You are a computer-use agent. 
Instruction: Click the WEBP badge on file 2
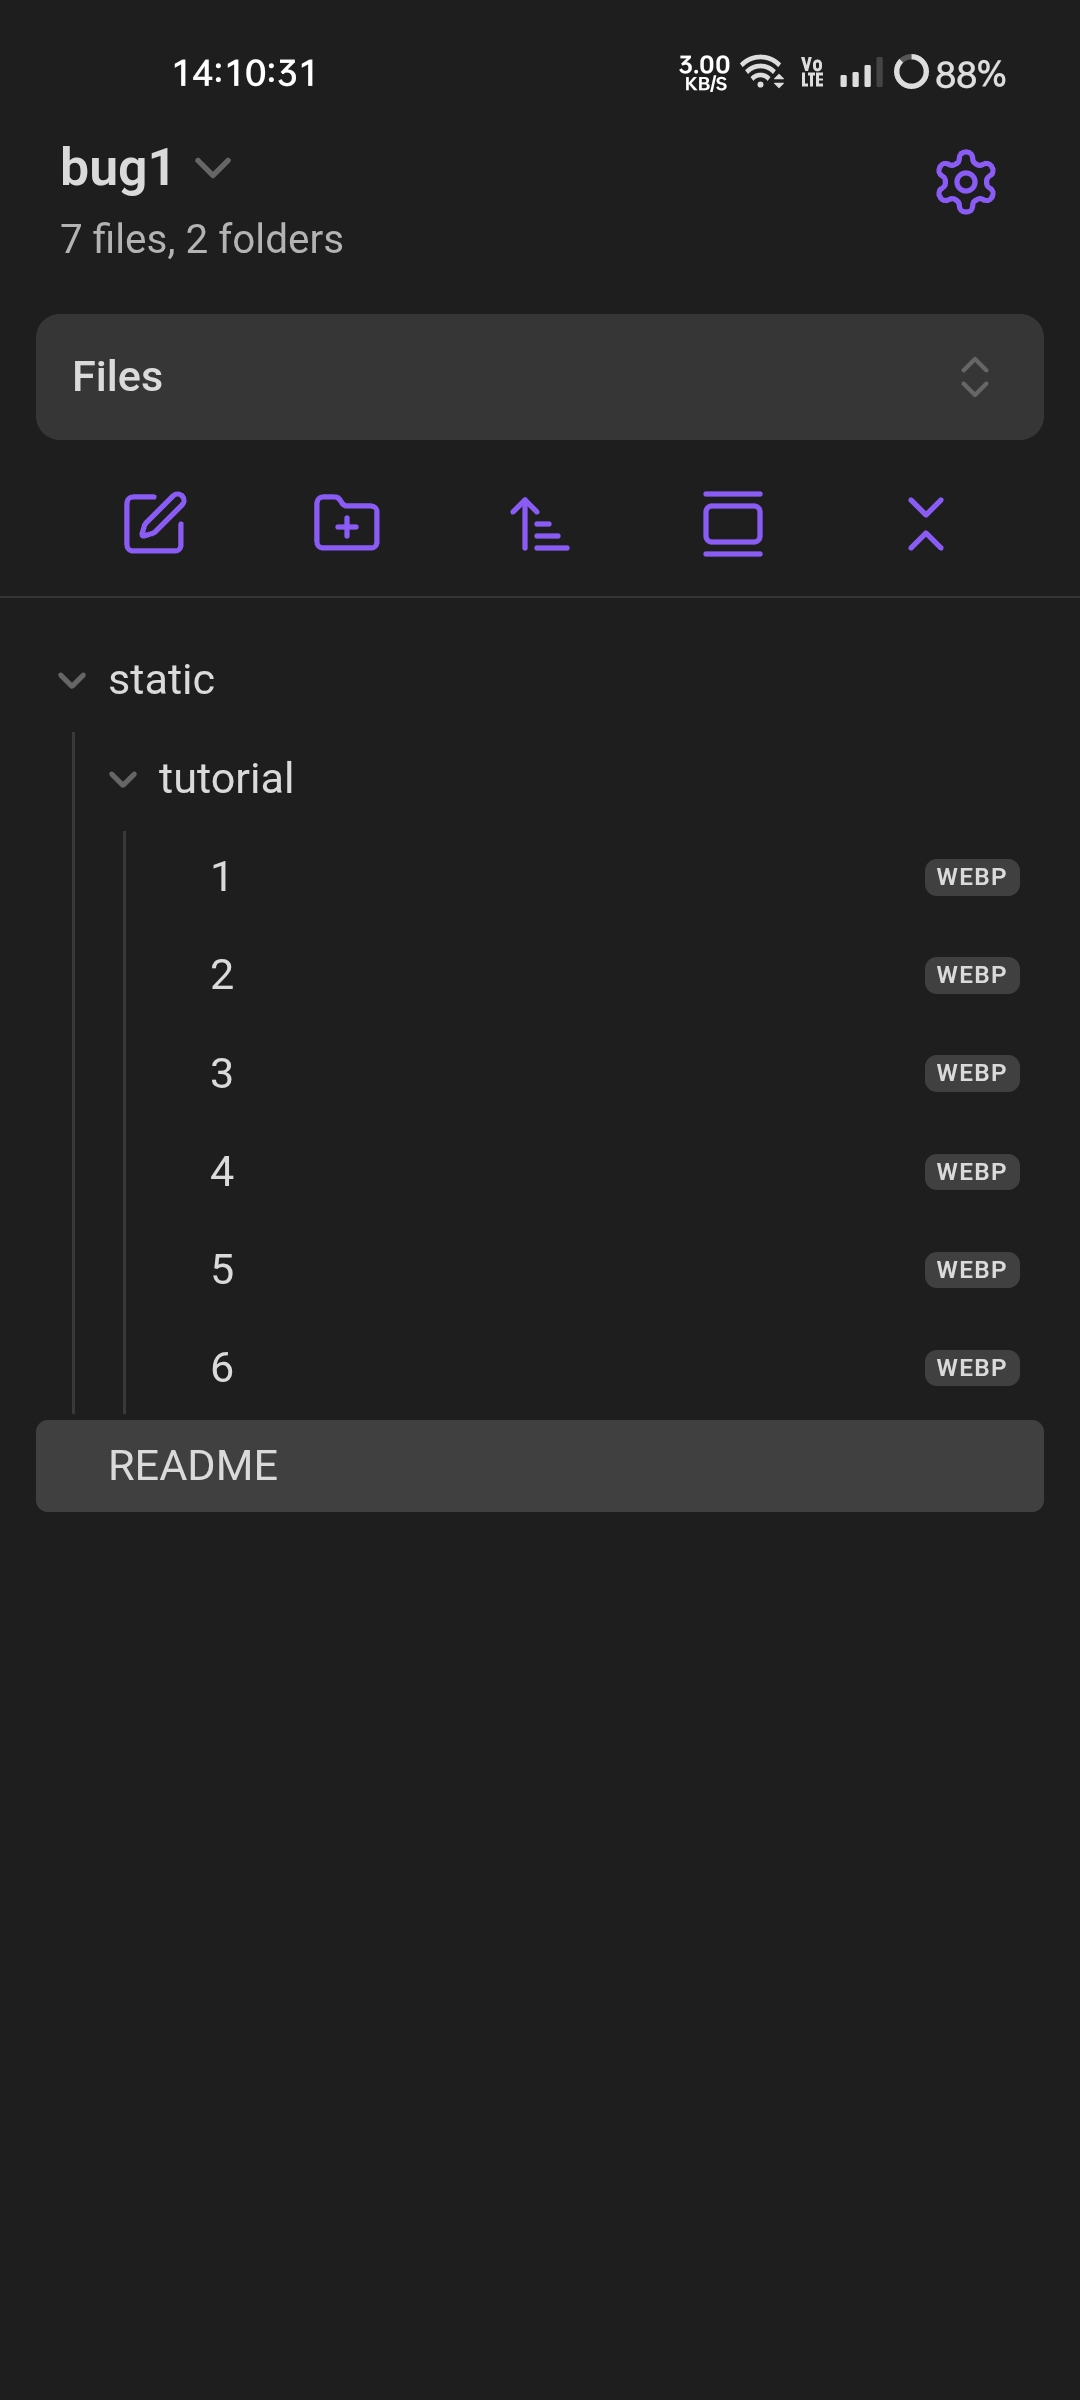click(x=971, y=975)
